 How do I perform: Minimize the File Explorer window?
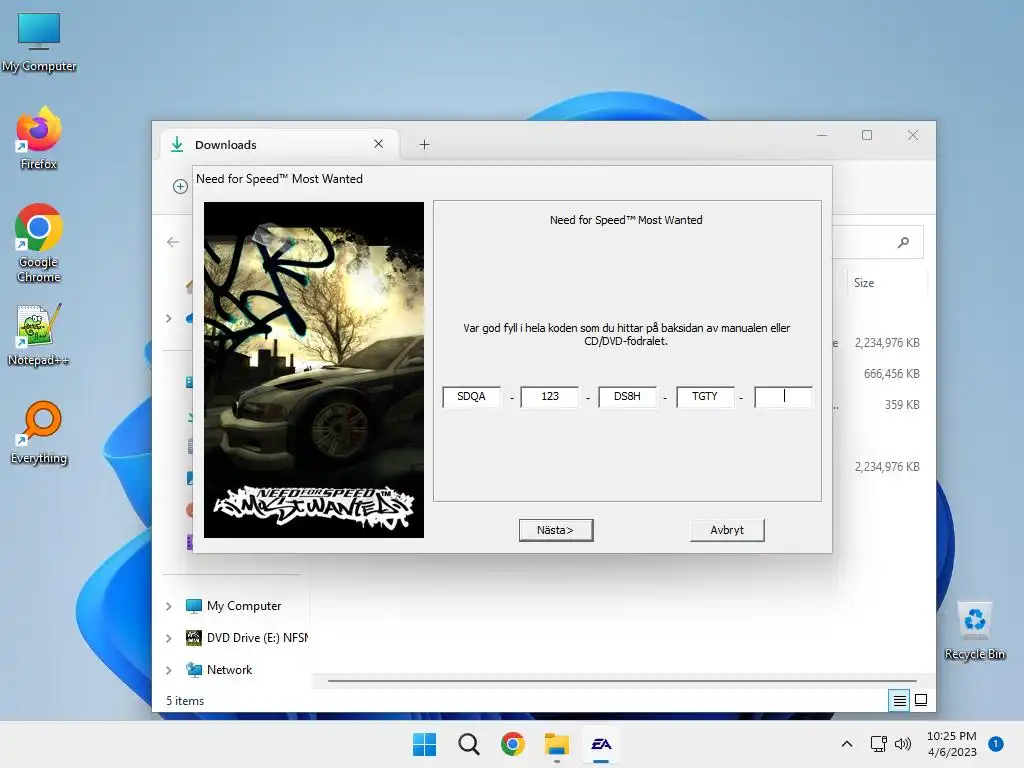click(x=822, y=135)
